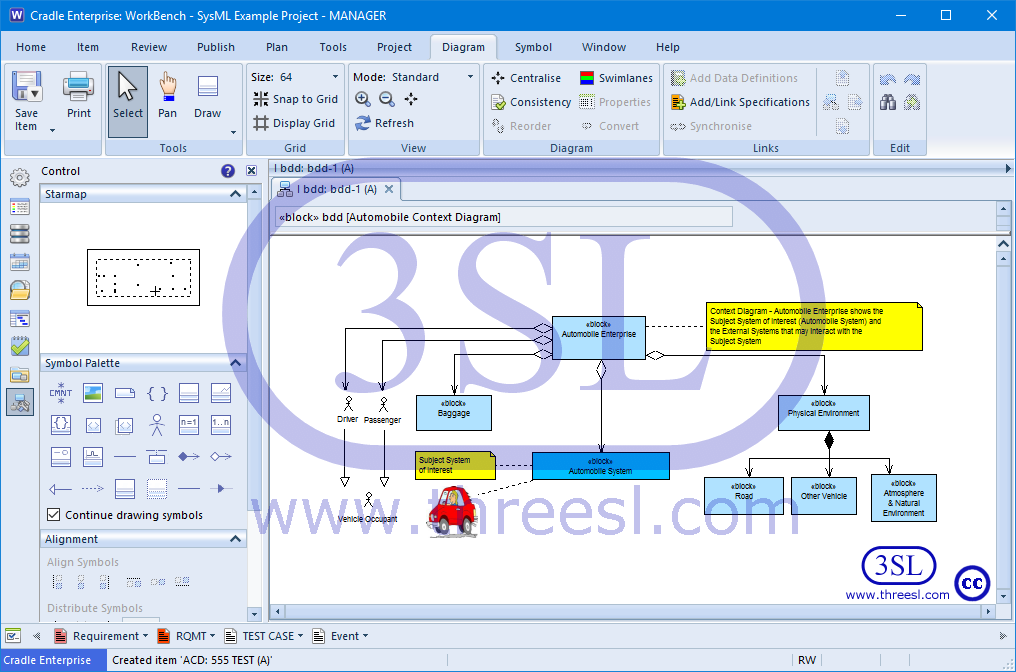
Task: Activate the Select arrow tool
Action: [x=128, y=101]
